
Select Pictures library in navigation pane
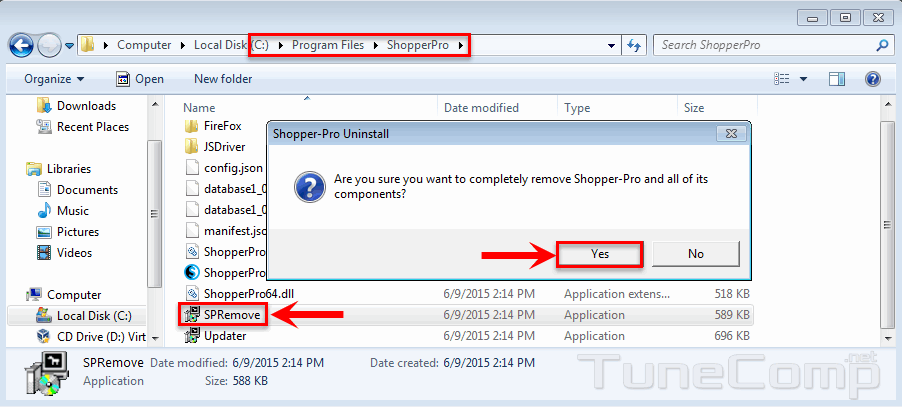click(x=78, y=232)
